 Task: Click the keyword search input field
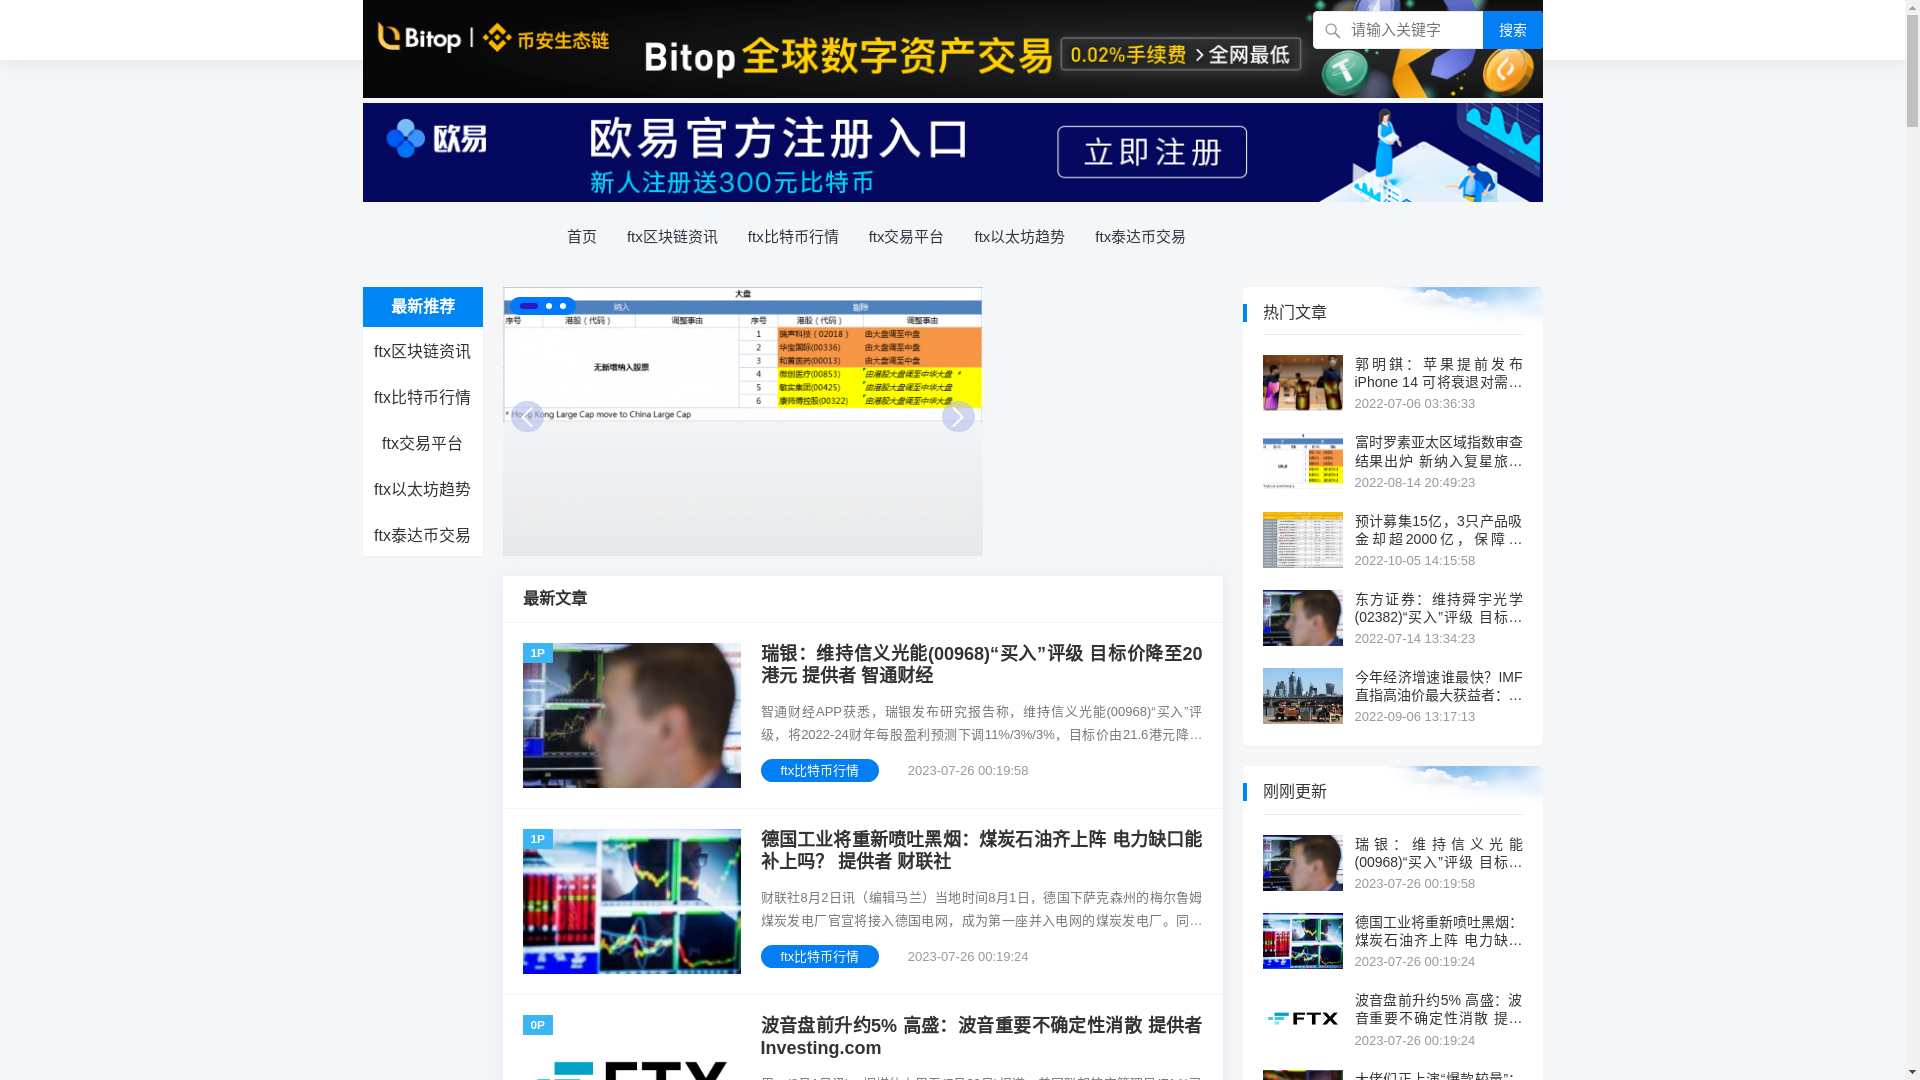[1398, 30]
